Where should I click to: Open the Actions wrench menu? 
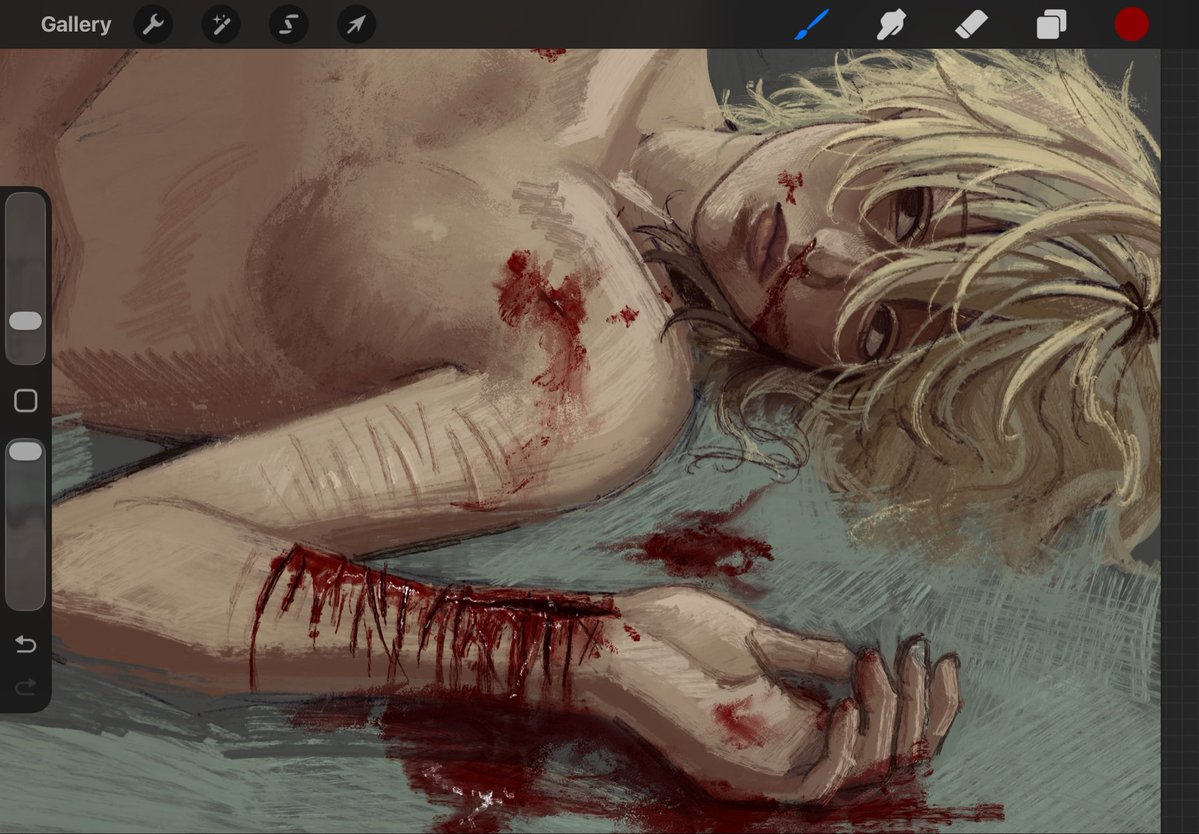point(153,24)
